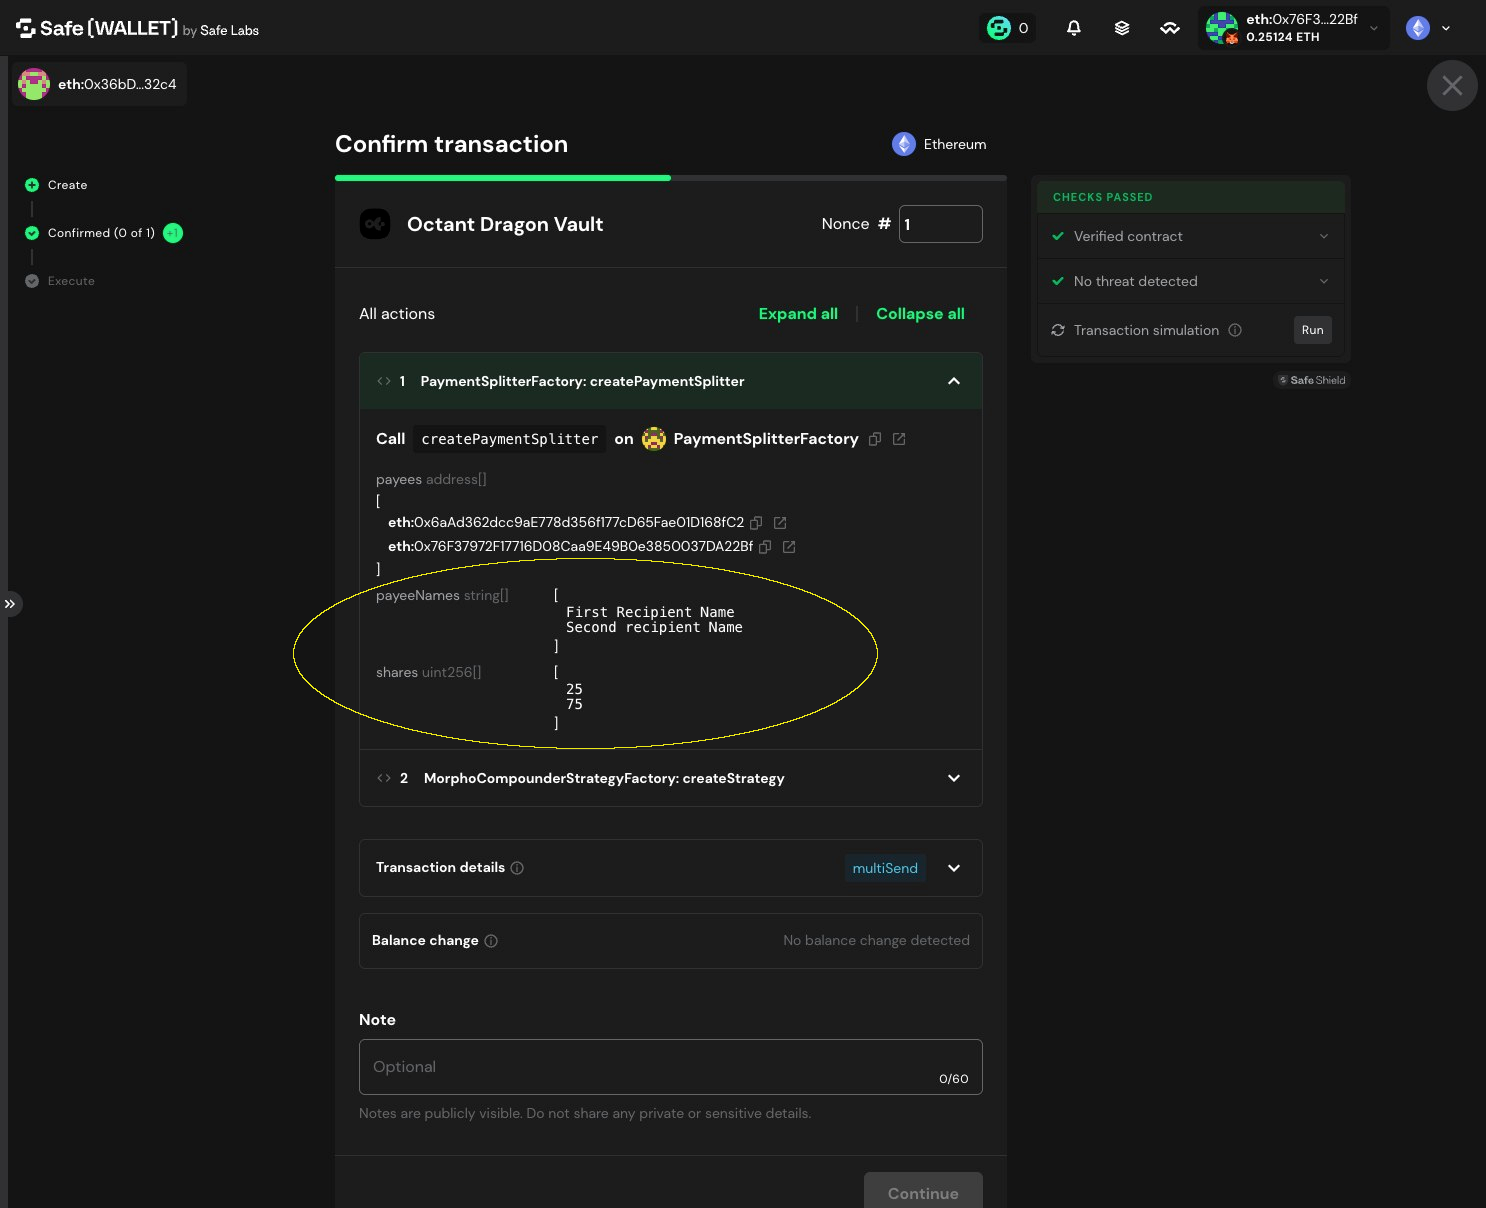Select the Execute step
Screen dimensions: 1486x1208
60,281
